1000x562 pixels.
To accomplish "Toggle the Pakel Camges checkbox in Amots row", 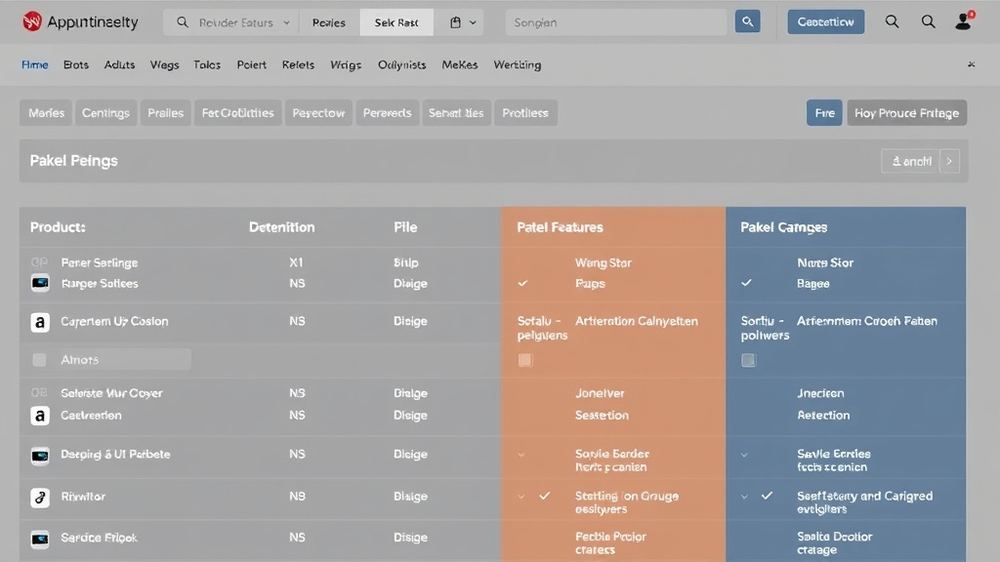I will tap(748, 360).
